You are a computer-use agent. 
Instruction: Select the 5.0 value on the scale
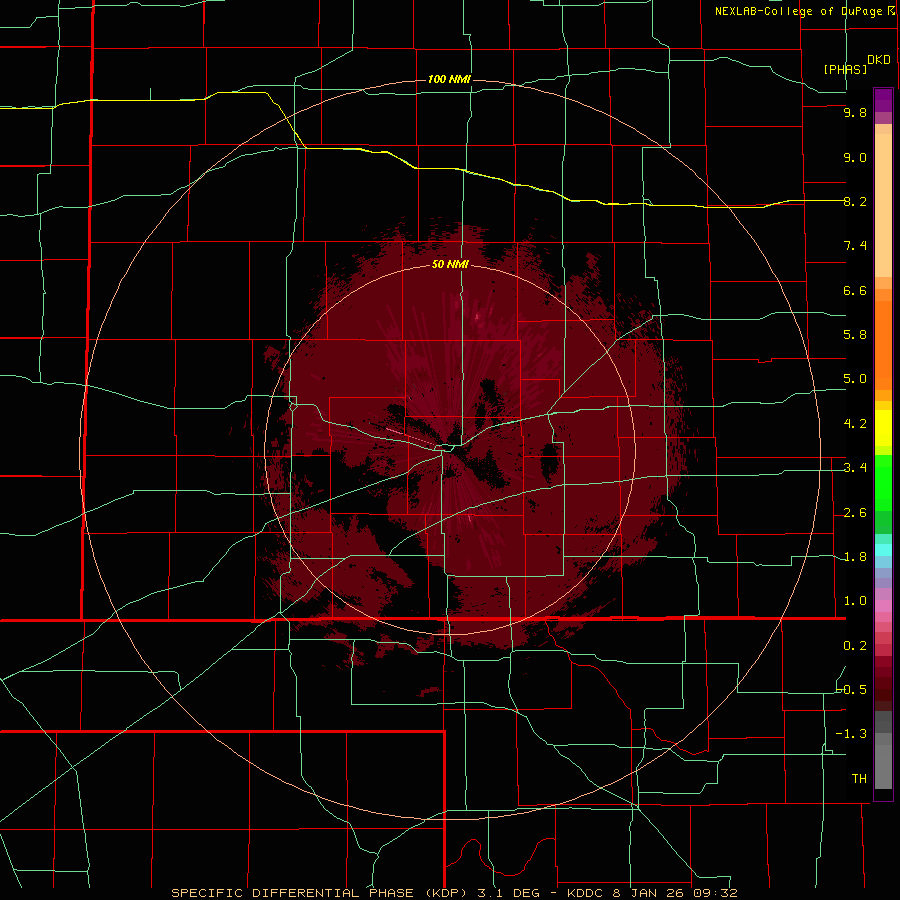[x=855, y=379]
